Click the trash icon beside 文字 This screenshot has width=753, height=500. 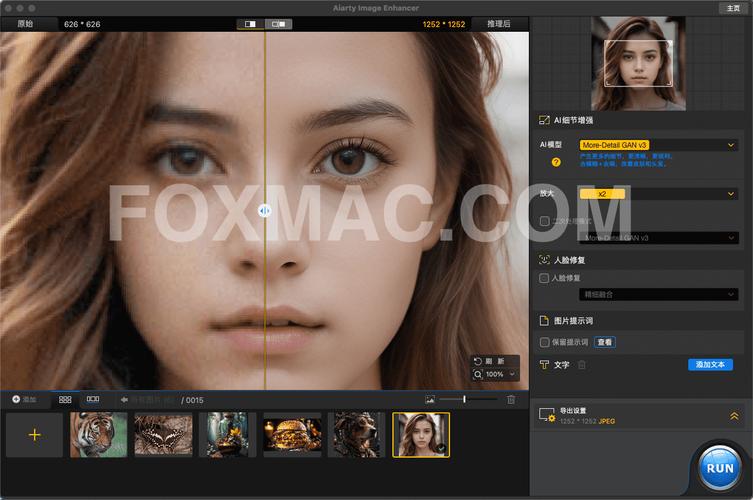(582, 365)
